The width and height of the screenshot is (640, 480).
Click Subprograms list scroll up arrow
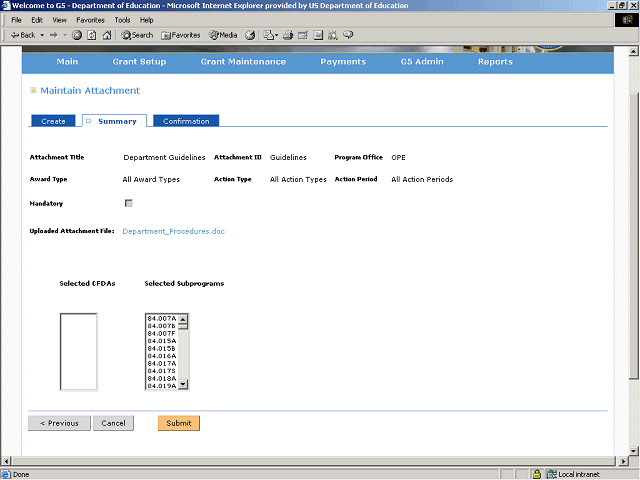point(183,319)
